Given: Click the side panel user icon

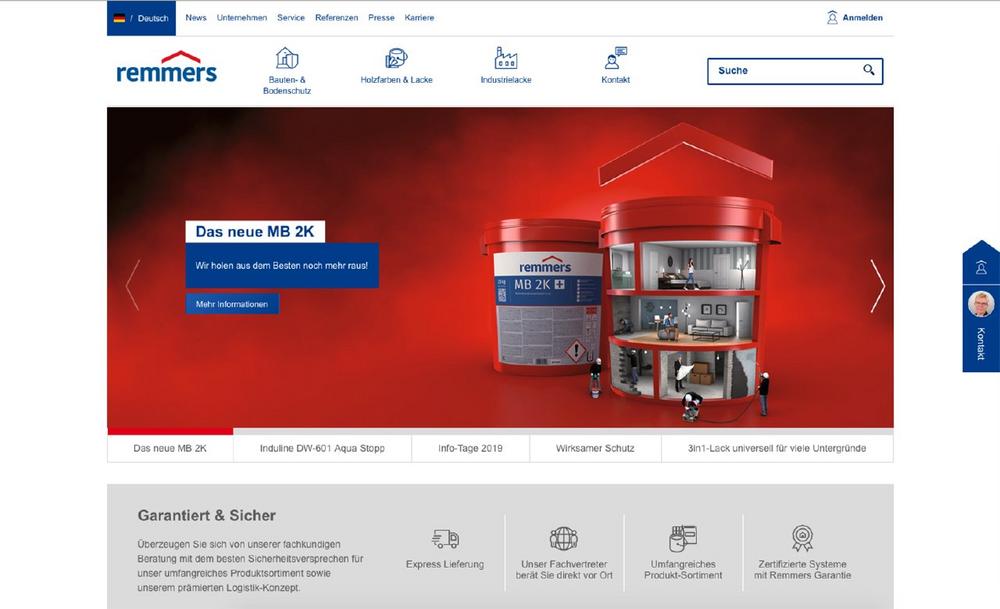Looking at the screenshot, I should click(x=981, y=267).
